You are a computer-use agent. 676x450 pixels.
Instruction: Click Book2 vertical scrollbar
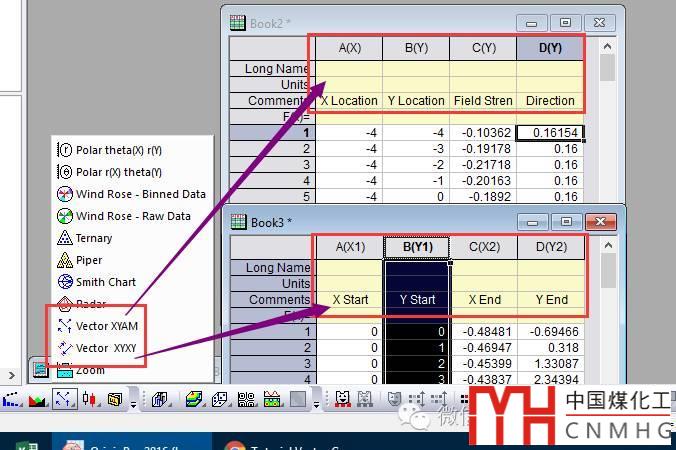point(607,130)
